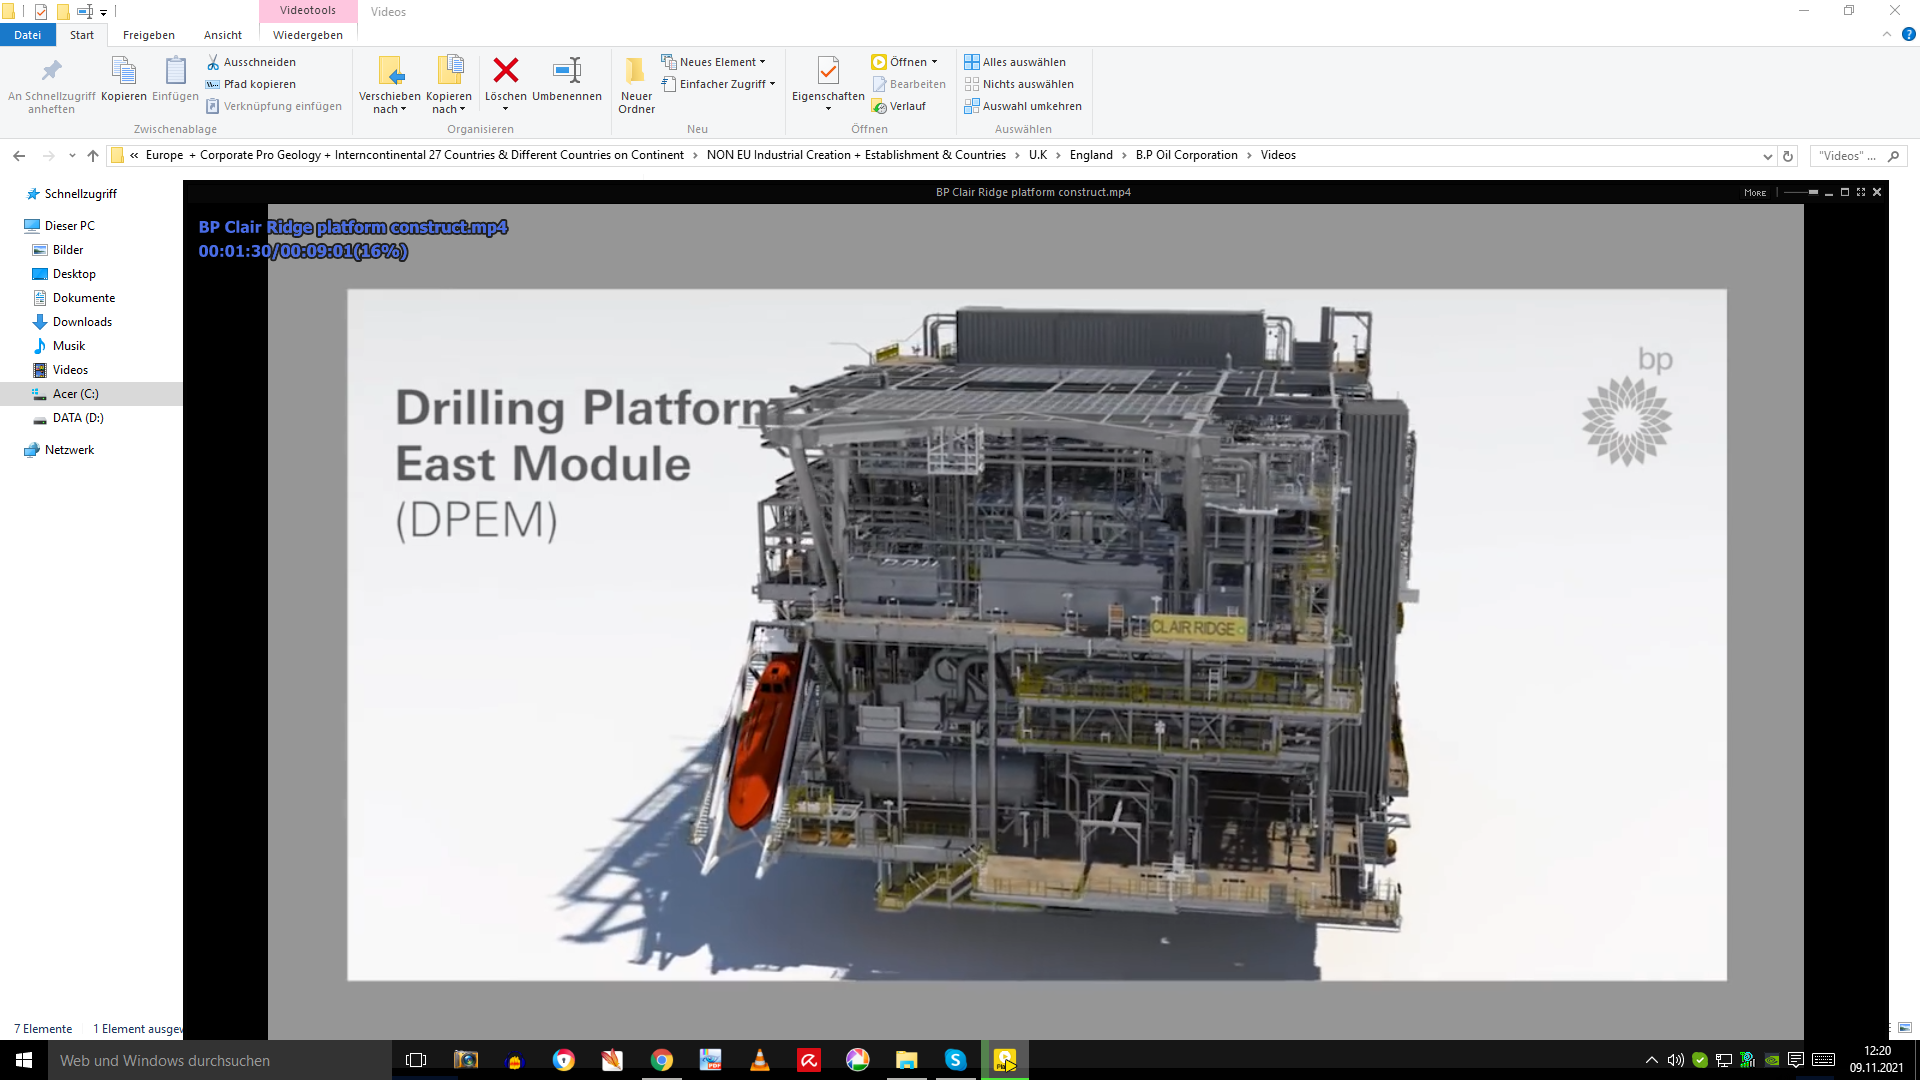Open Google Chrome from the taskbar
This screenshot has height=1080, width=1920.
tap(662, 1060)
